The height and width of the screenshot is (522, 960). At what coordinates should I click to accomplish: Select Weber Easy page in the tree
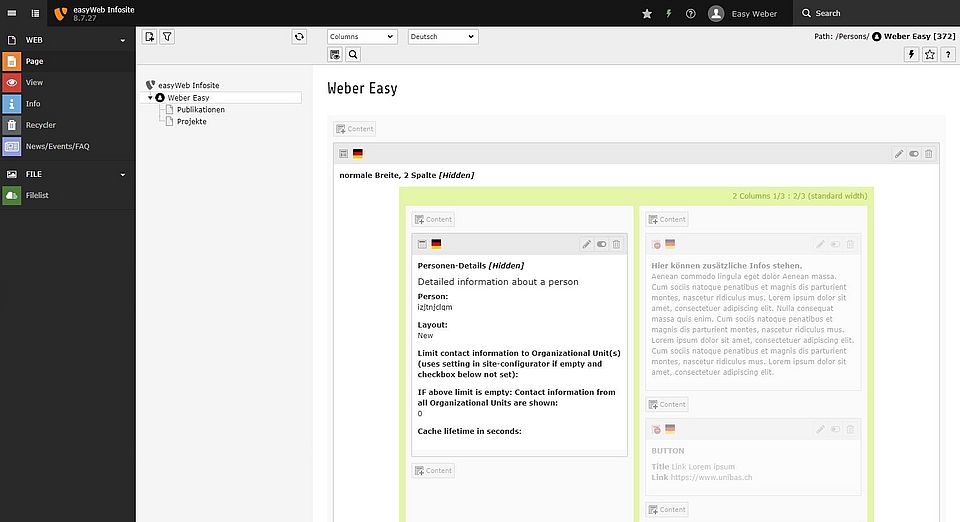pos(189,98)
